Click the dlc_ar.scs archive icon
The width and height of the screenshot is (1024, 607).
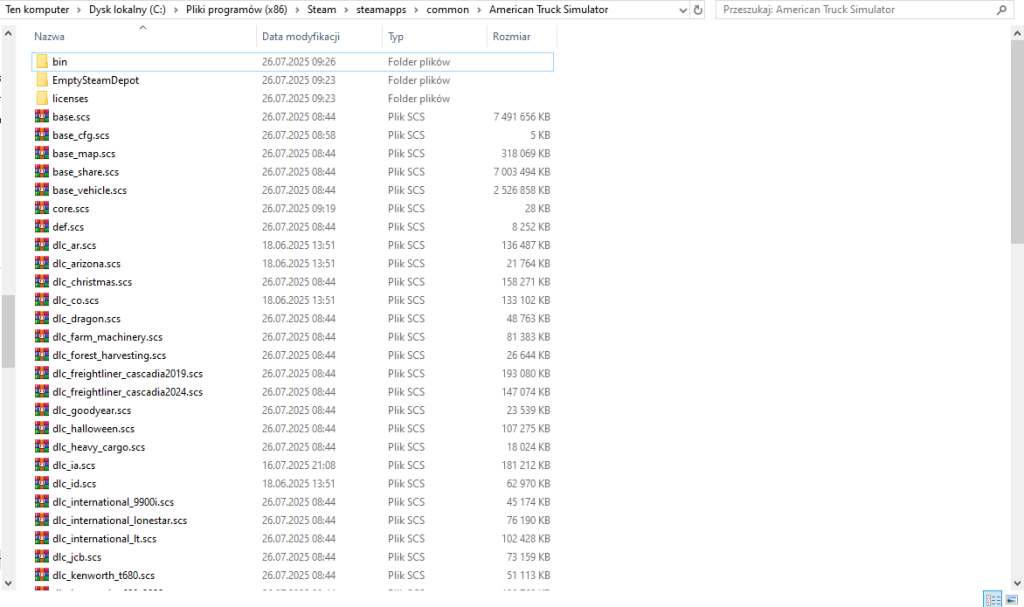tap(42, 244)
